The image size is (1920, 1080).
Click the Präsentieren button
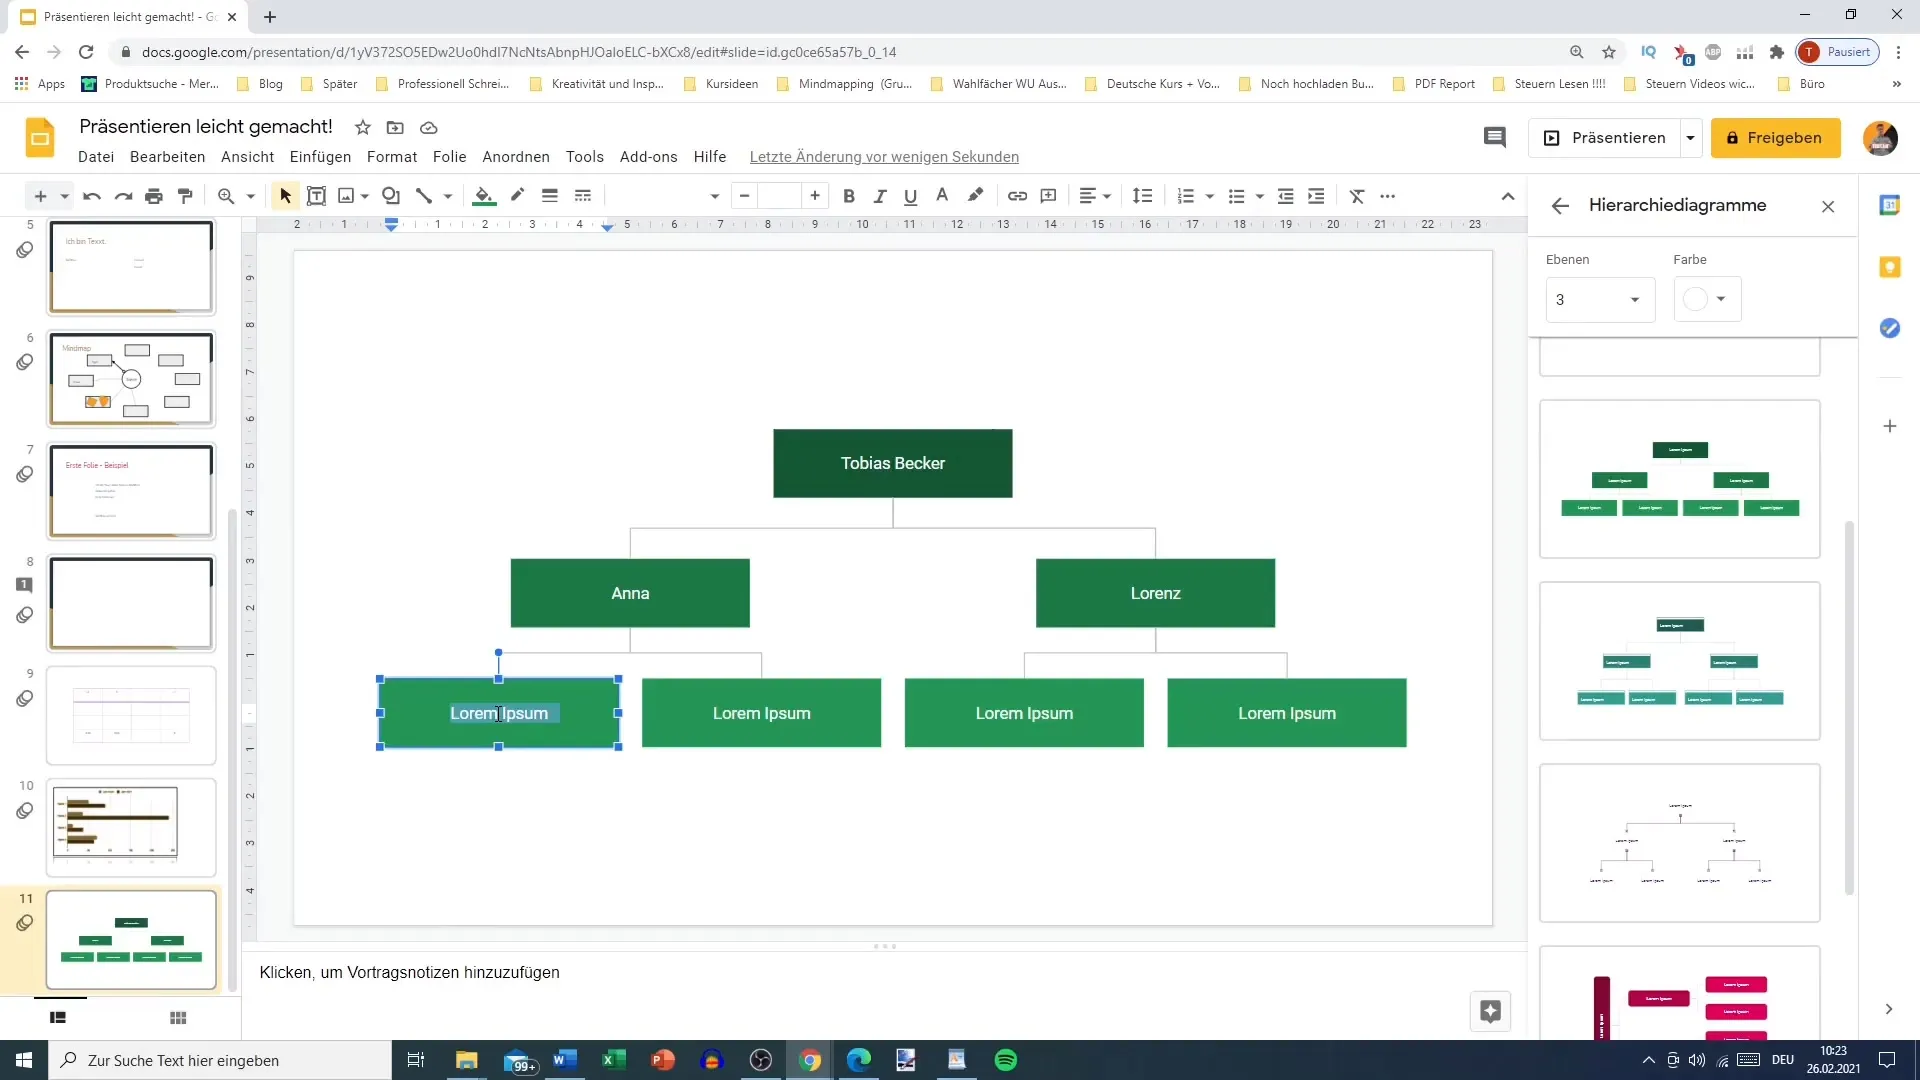click(x=1605, y=138)
